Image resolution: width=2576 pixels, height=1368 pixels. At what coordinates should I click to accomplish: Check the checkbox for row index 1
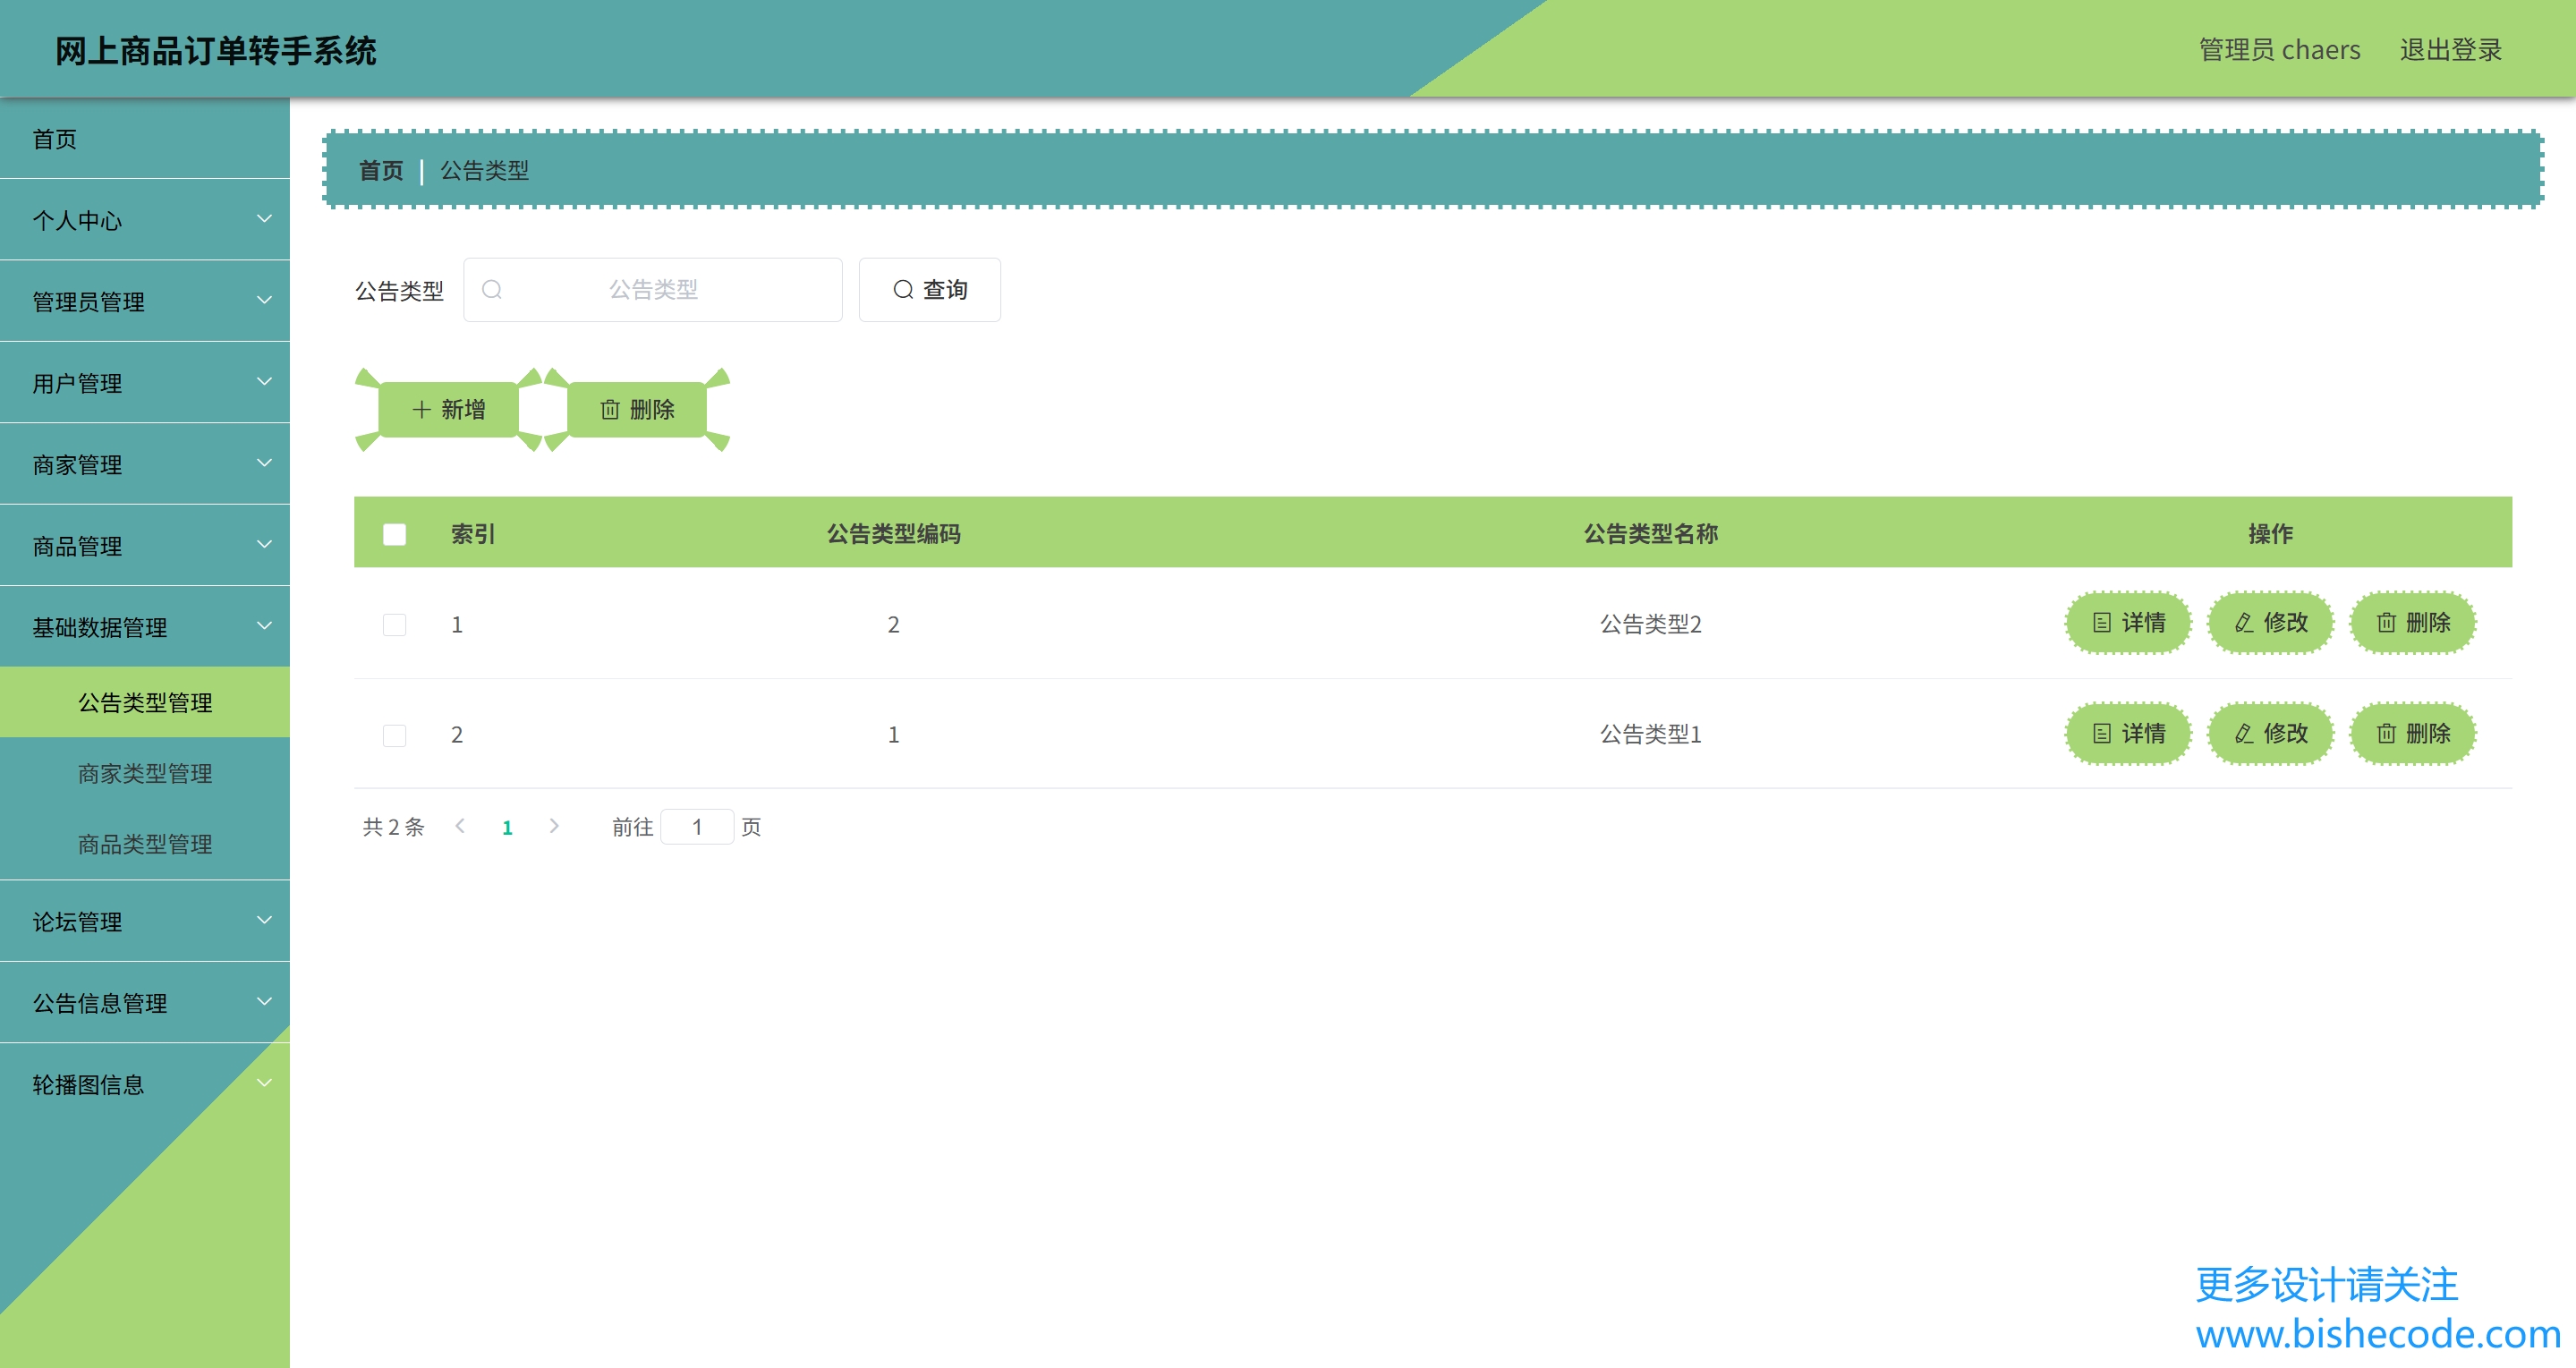(394, 625)
